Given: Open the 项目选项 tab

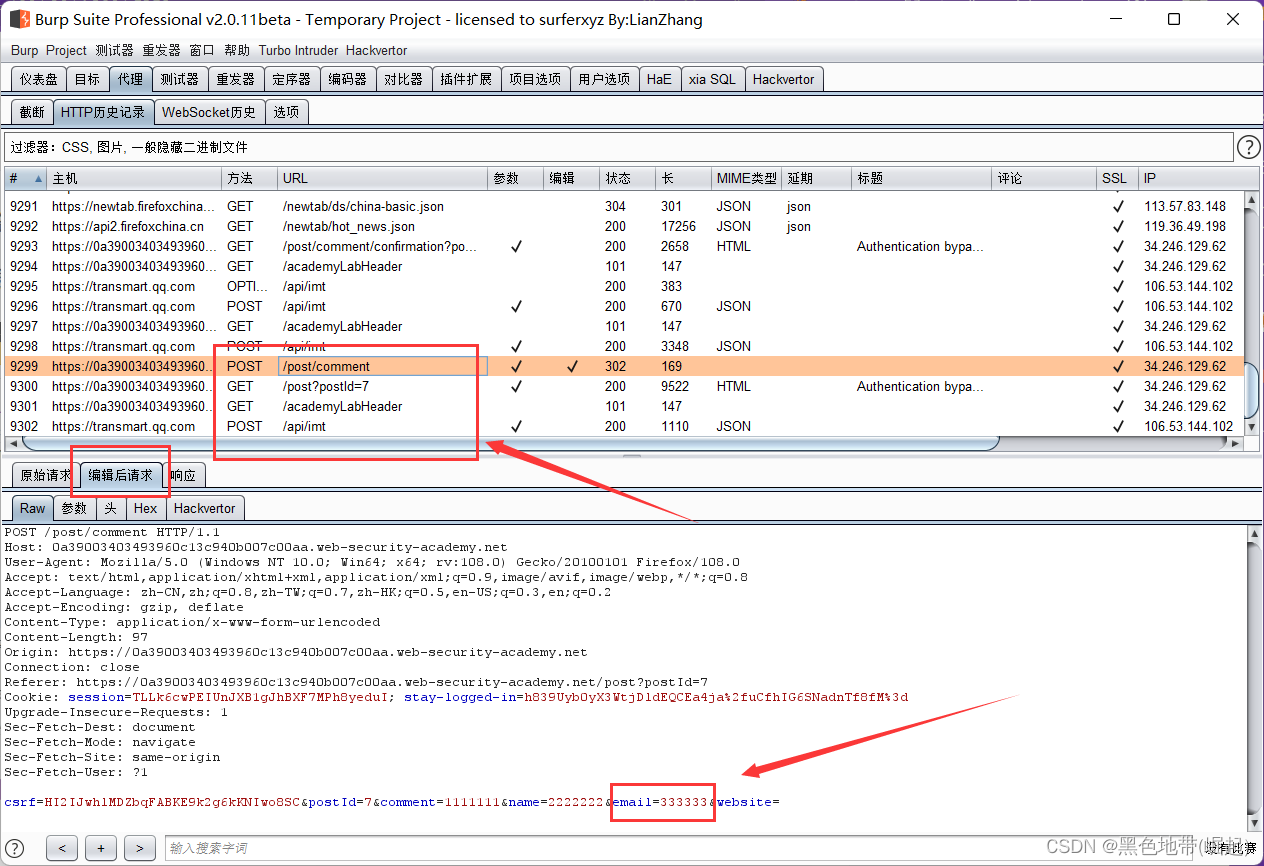Looking at the screenshot, I should (x=535, y=79).
